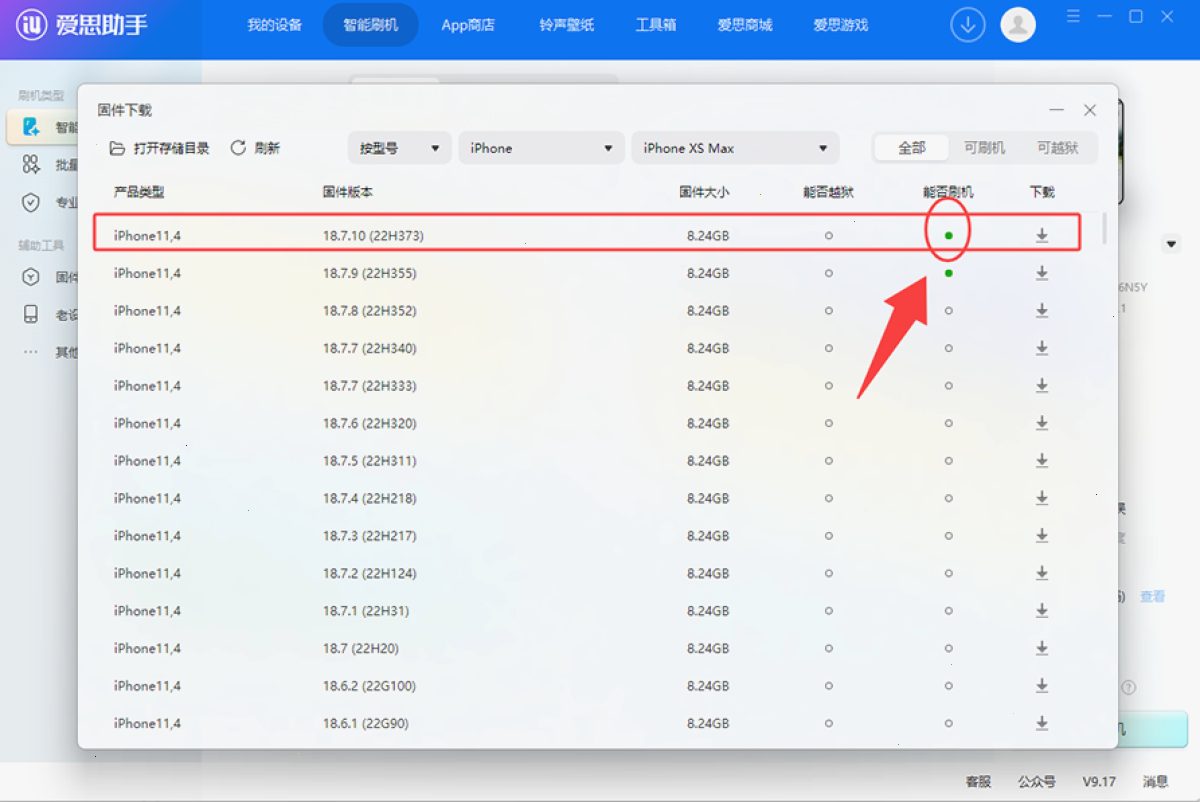
Task: Select the 18.6.2 (22G100) version text
Action: [369, 686]
